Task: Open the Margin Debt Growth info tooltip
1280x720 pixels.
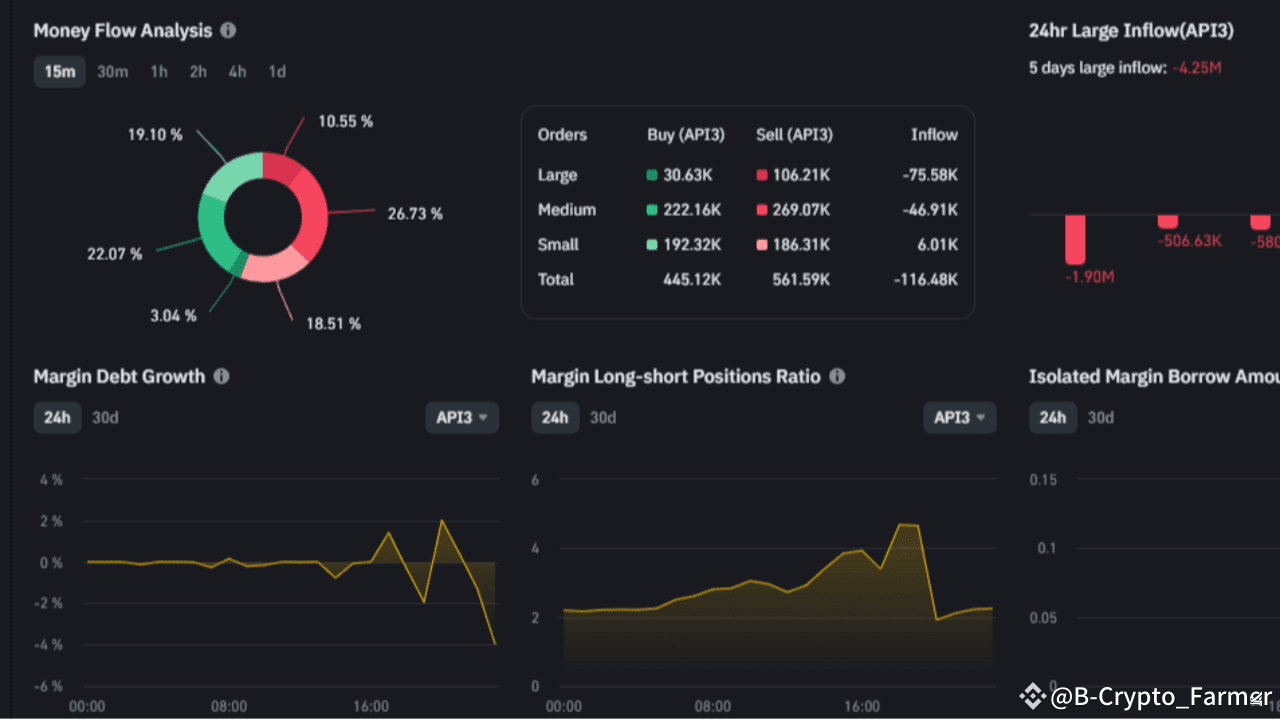Action: tap(222, 377)
